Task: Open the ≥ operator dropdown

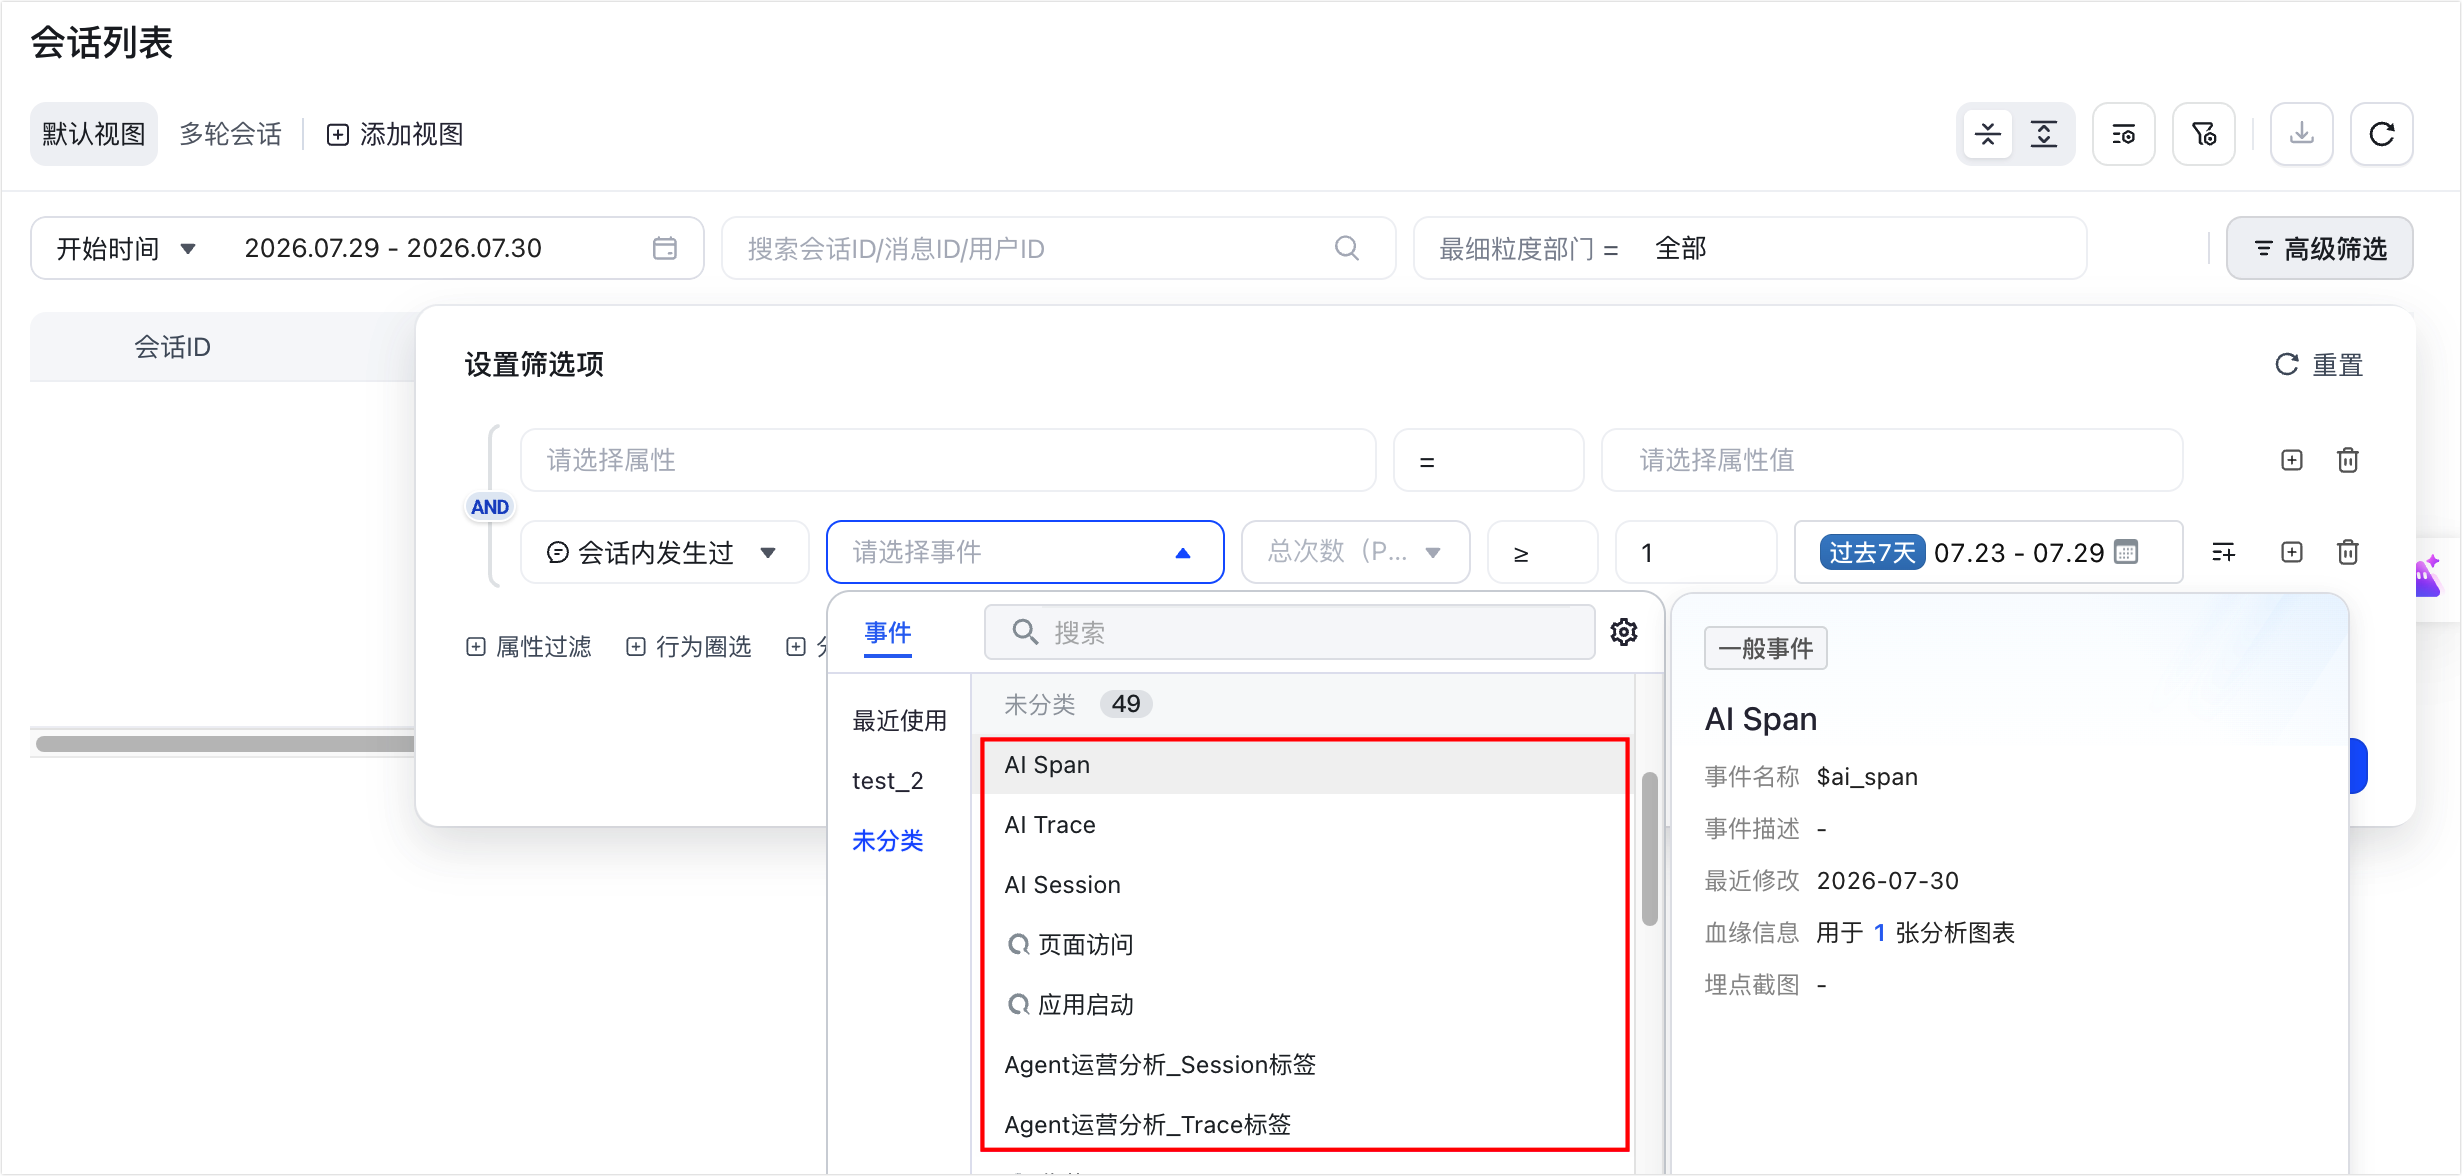Action: point(1542,552)
